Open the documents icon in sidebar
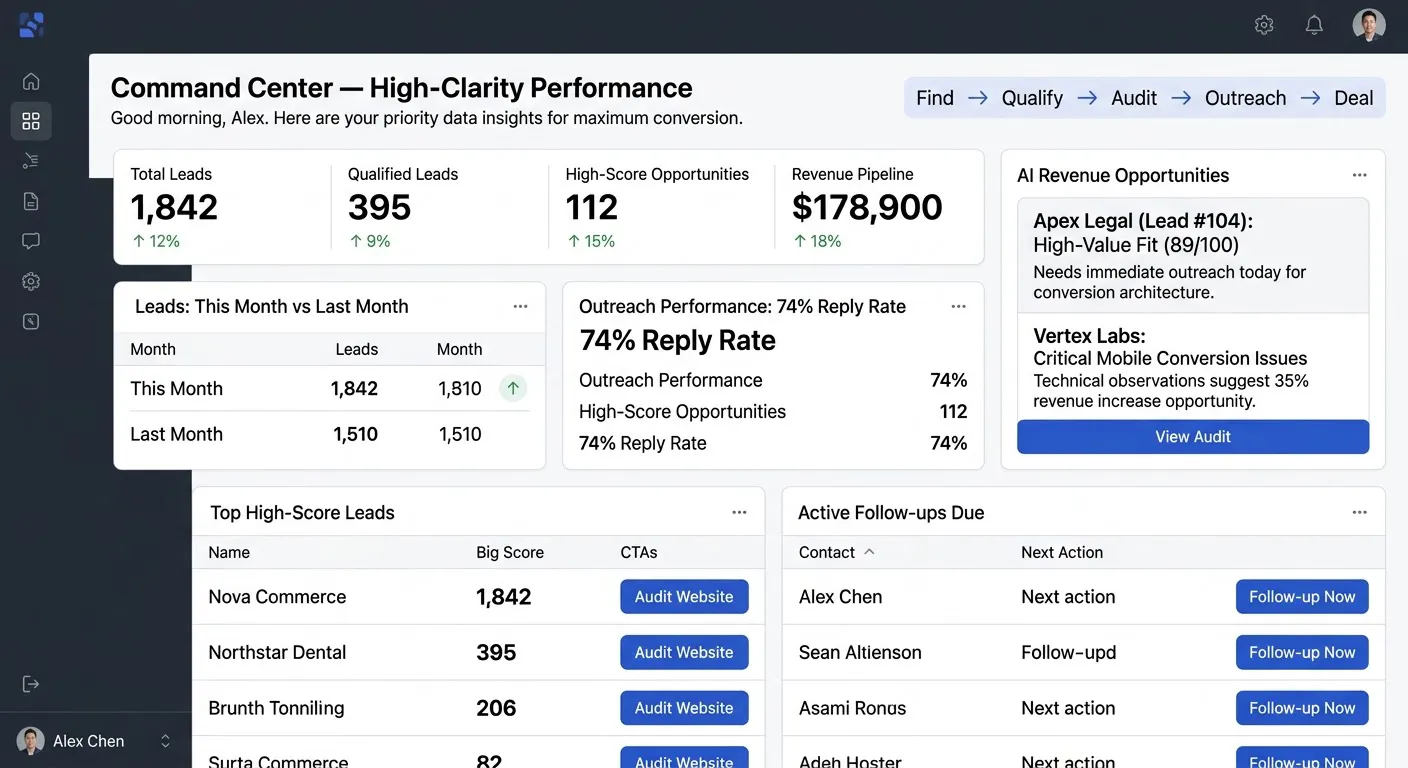The image size is (1408, 768). point(31,201)
